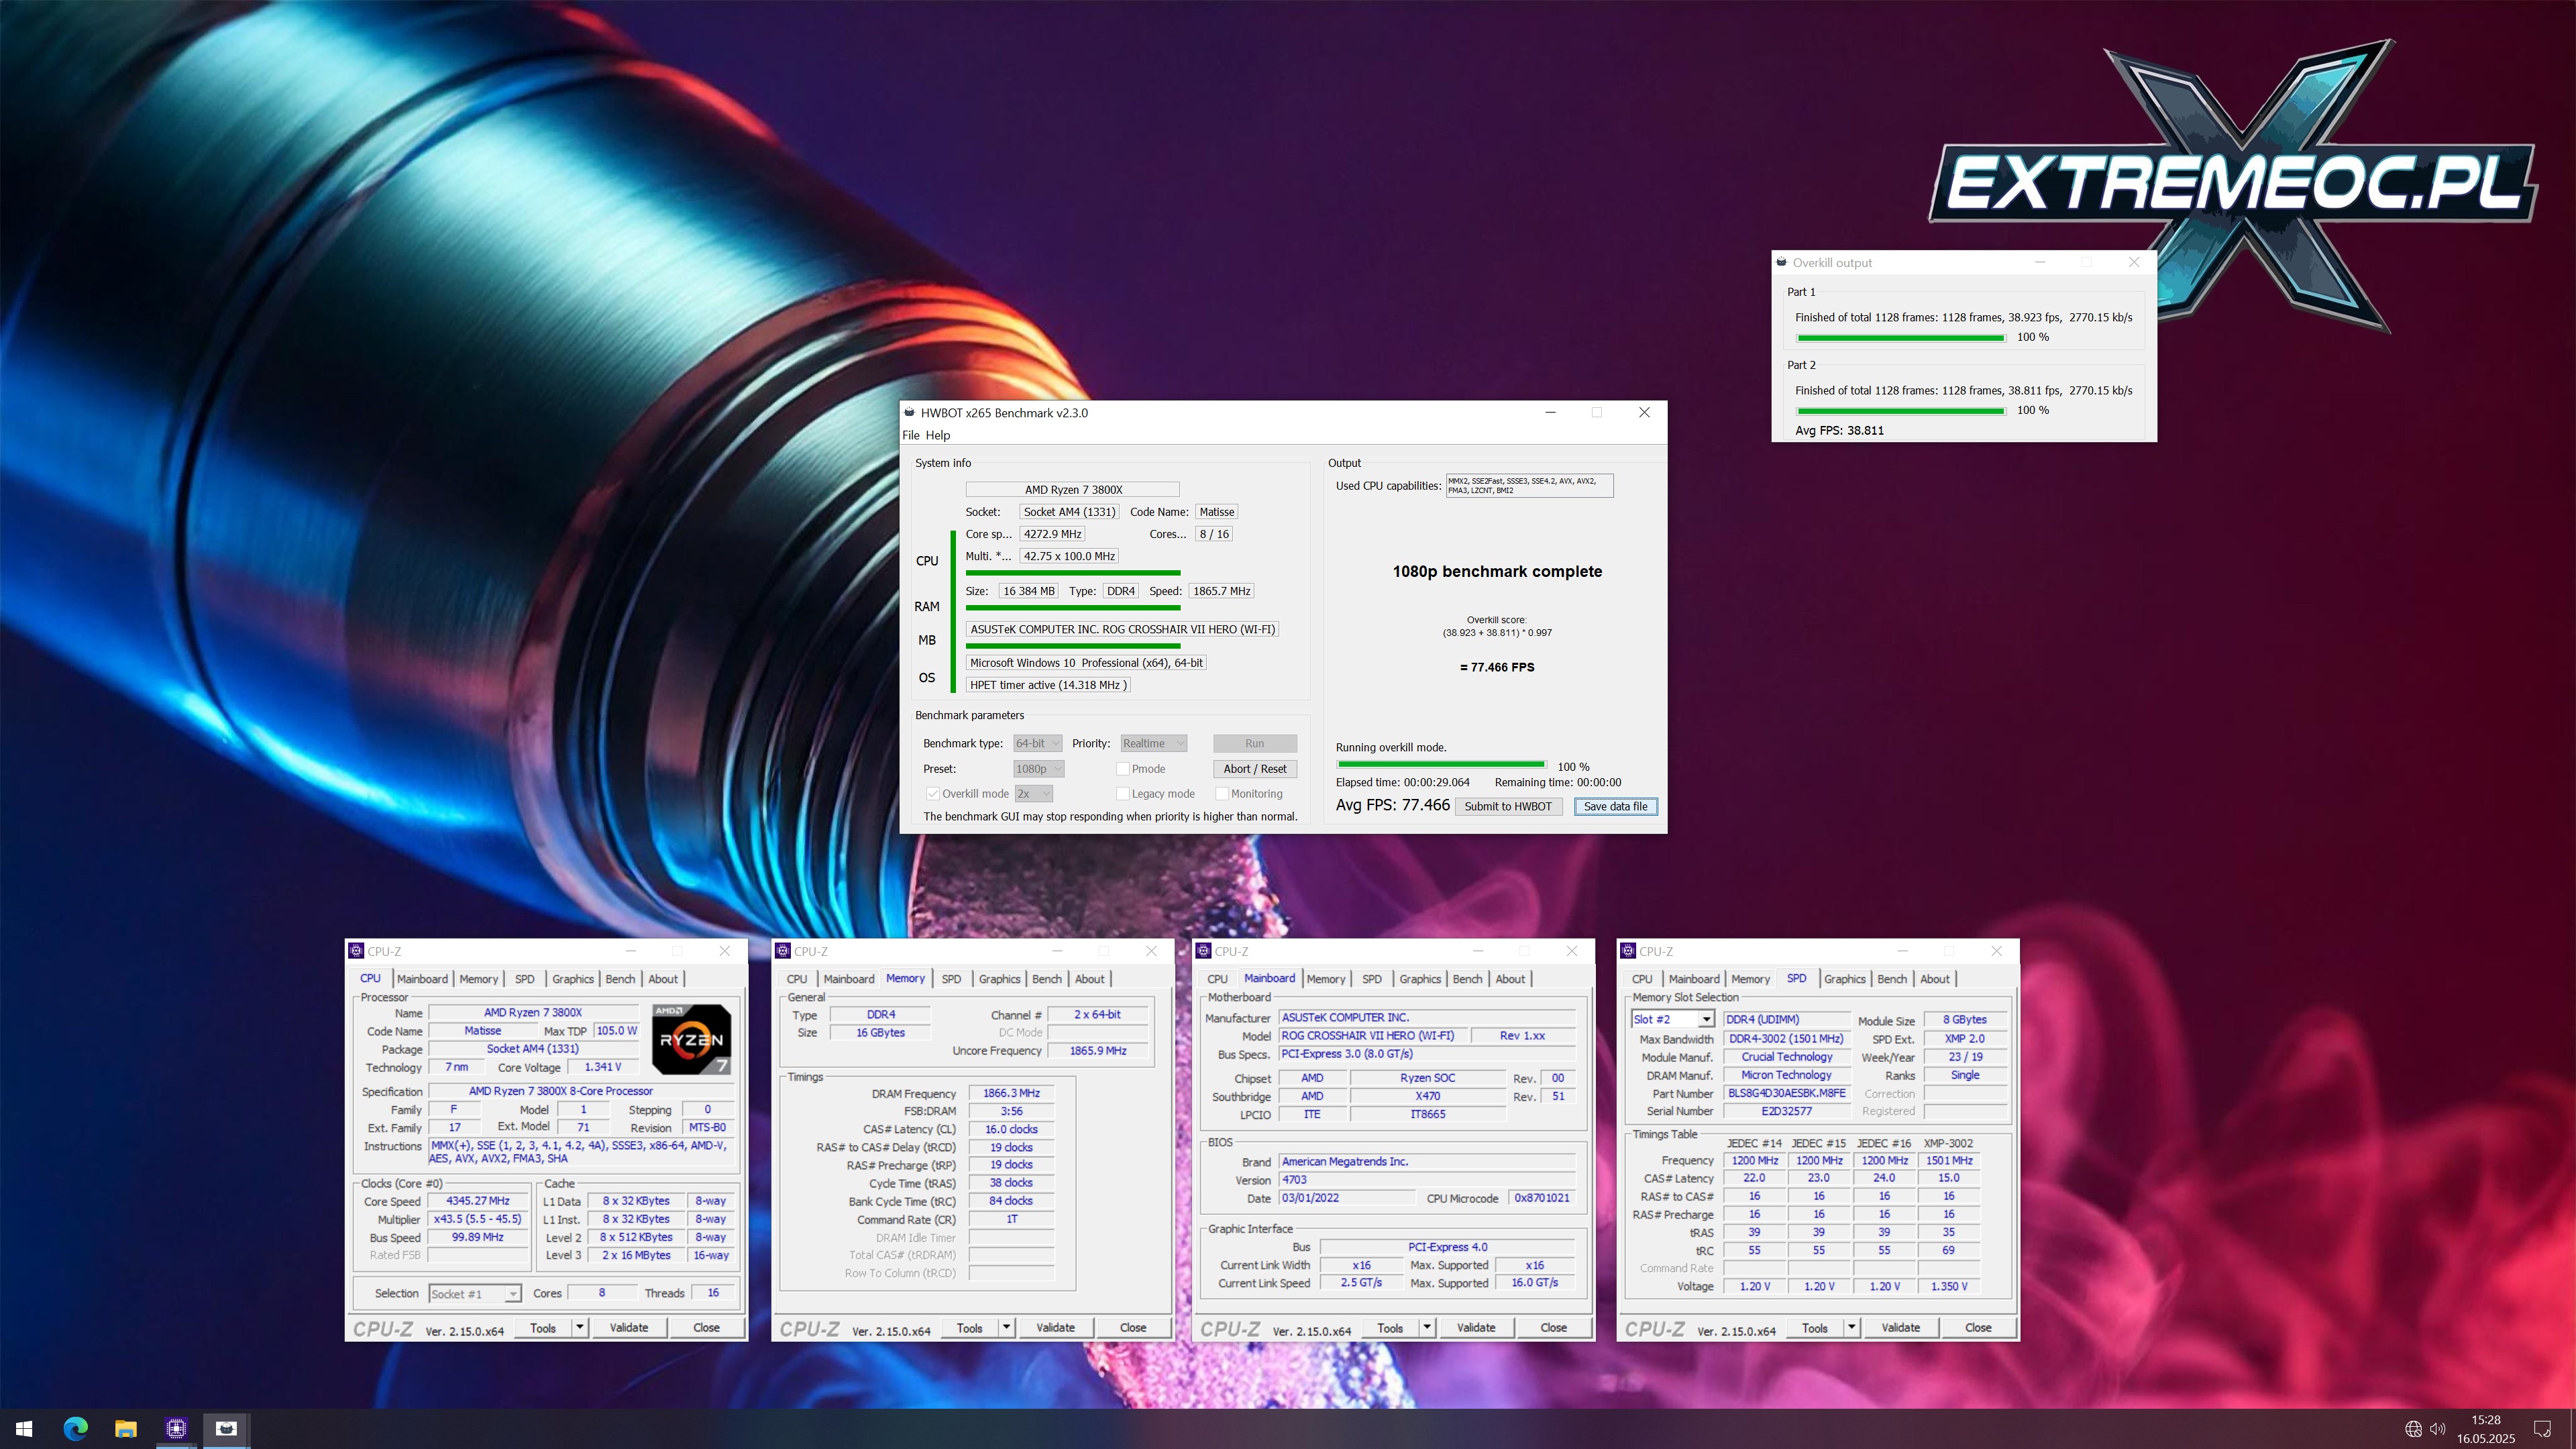Click Tools button in Mainboard CPU-Z window

[x=1390, y=1328]
